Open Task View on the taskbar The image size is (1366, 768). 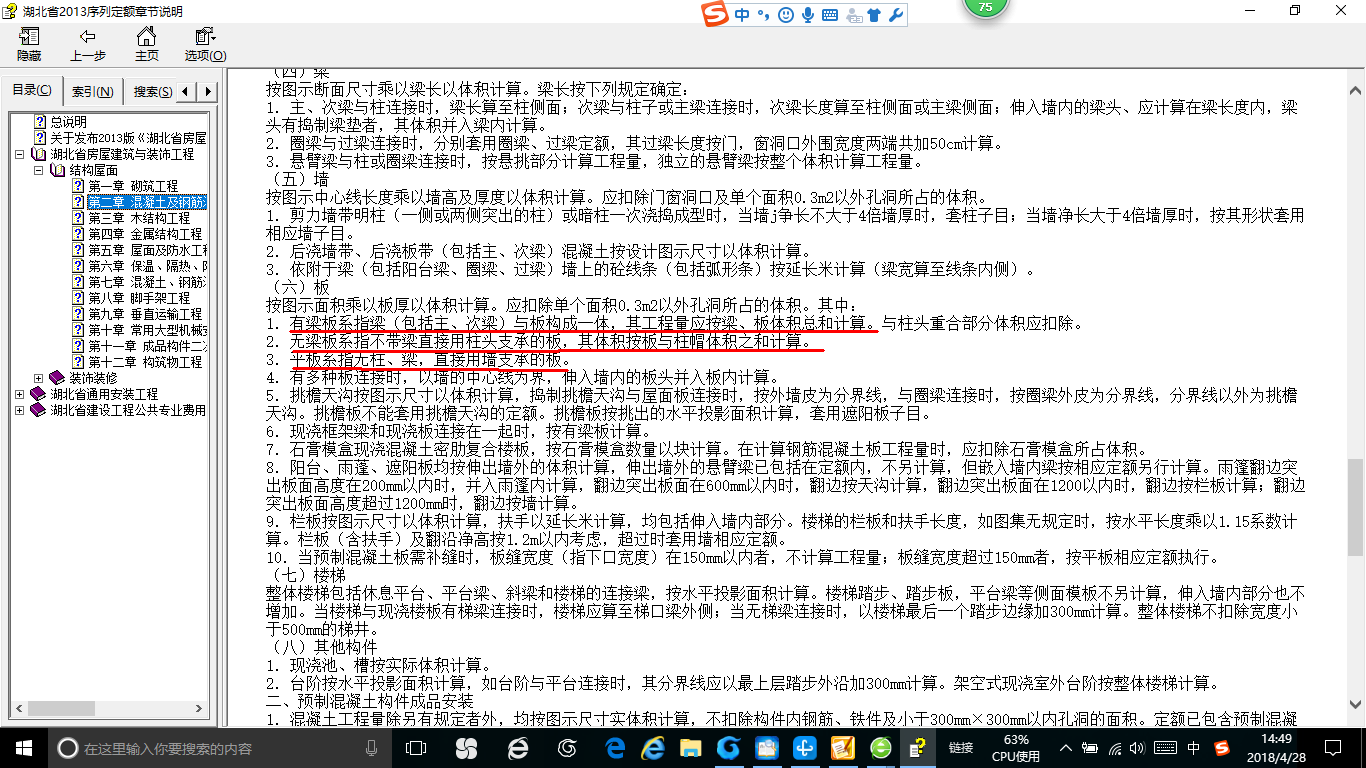[x=416, y=747]
